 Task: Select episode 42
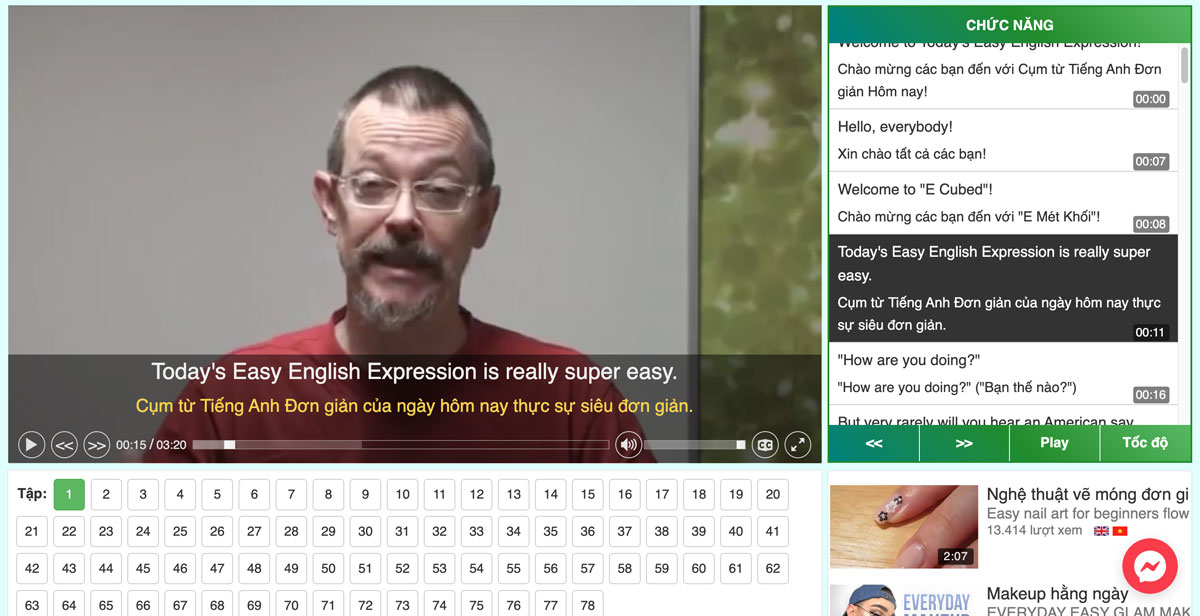click(32, 568)
